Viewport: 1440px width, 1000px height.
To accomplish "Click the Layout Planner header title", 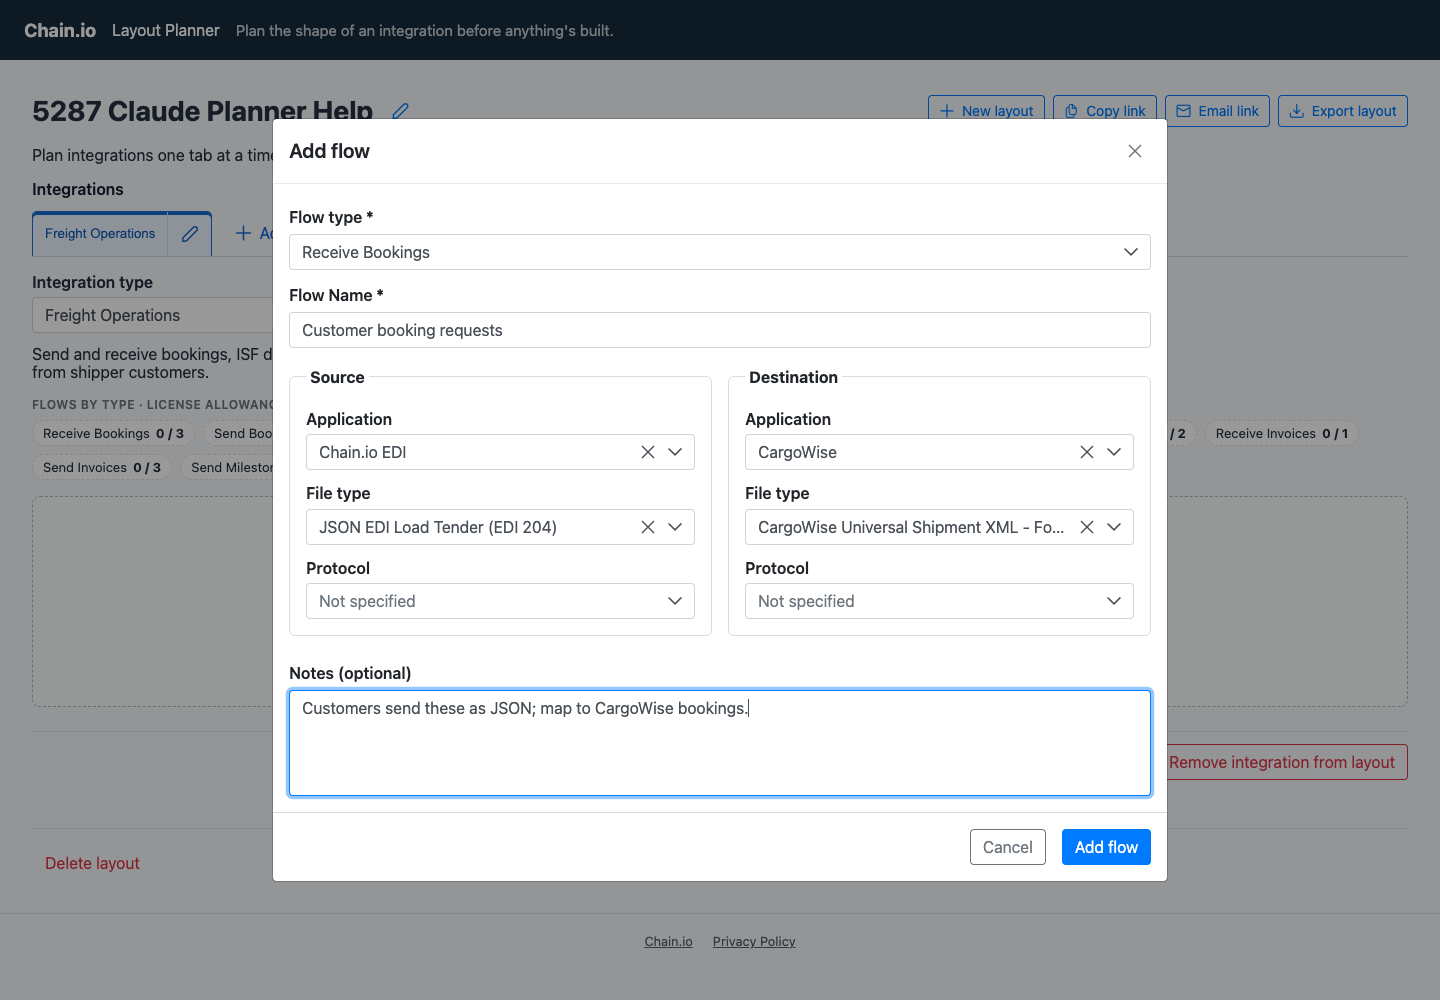I will [165, 30].
